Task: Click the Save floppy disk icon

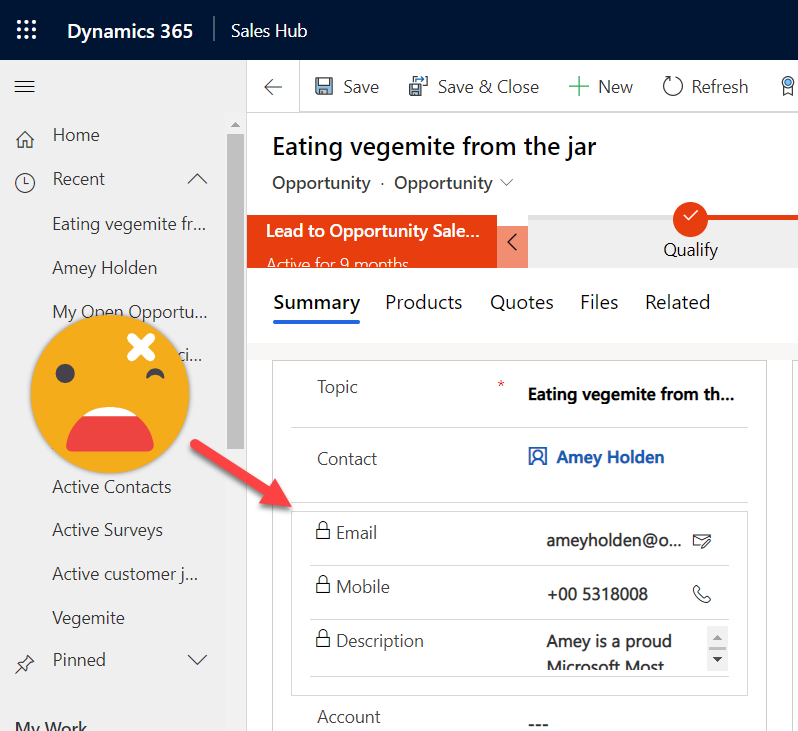Action: click(x=324, y=87)
